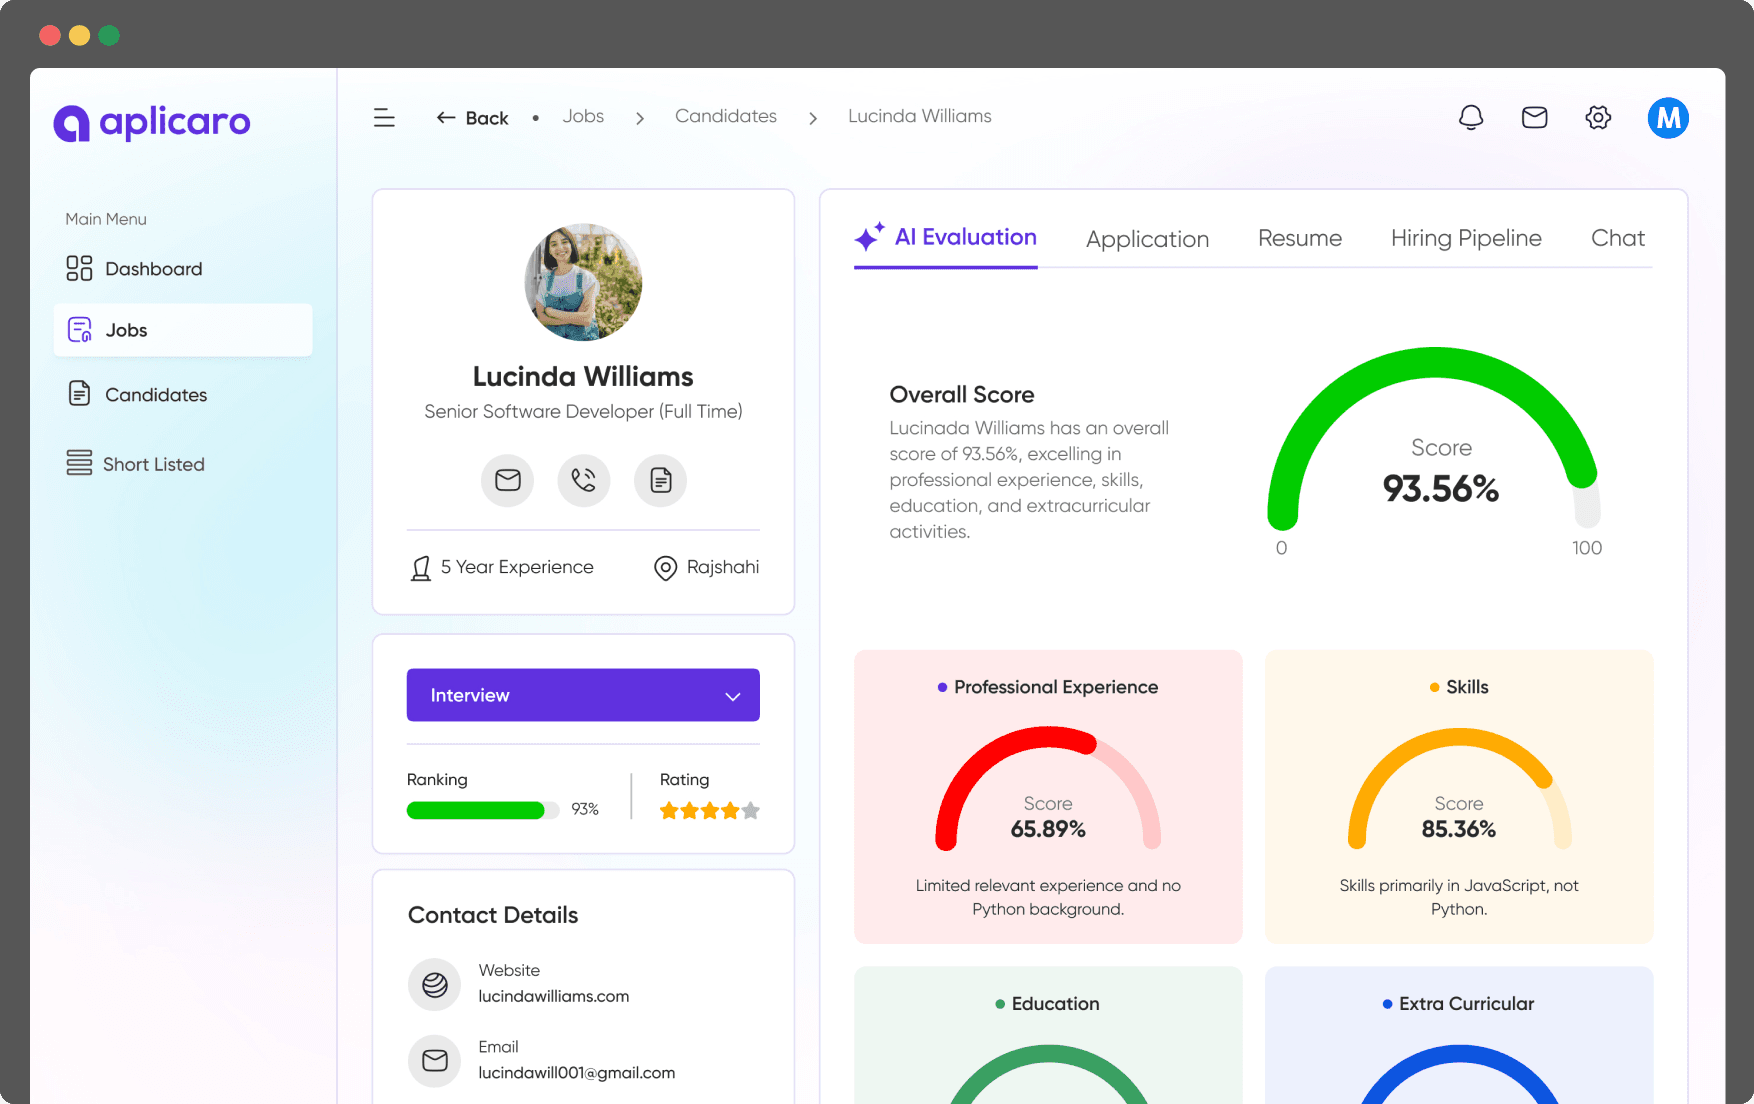Click the Dashboard grid icon
The height and width of the screenshot is (1104, 1754).
(x=79, y=268)
